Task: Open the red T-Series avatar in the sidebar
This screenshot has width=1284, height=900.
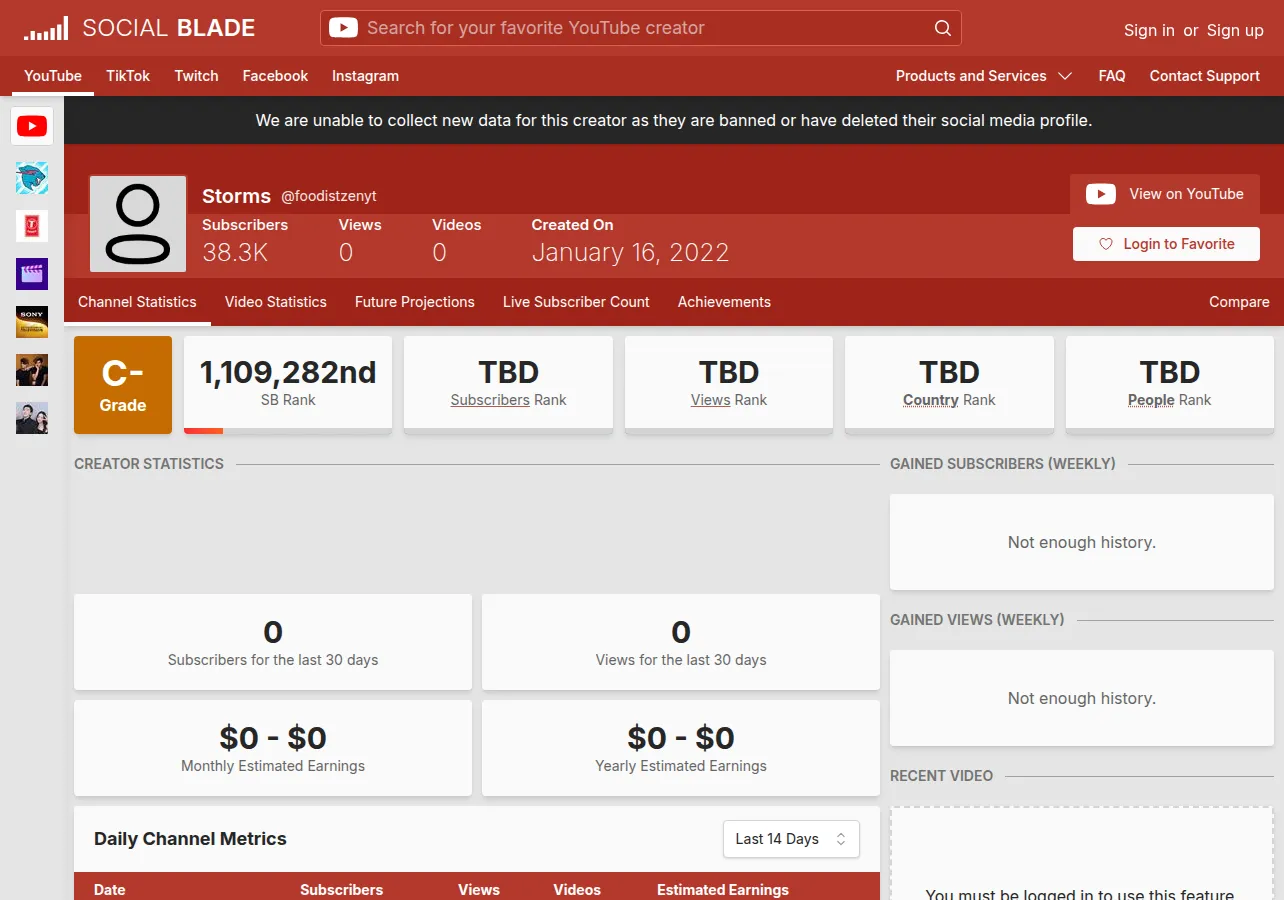Action: point(32,226)
